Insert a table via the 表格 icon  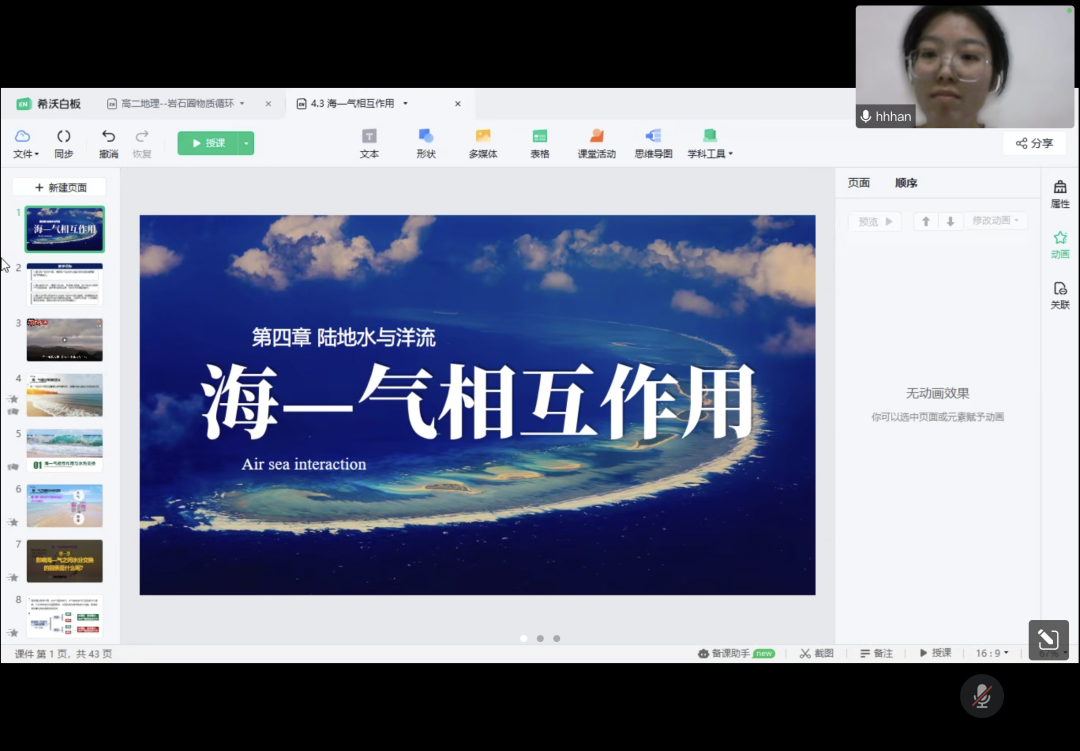[x=539, y=142]
